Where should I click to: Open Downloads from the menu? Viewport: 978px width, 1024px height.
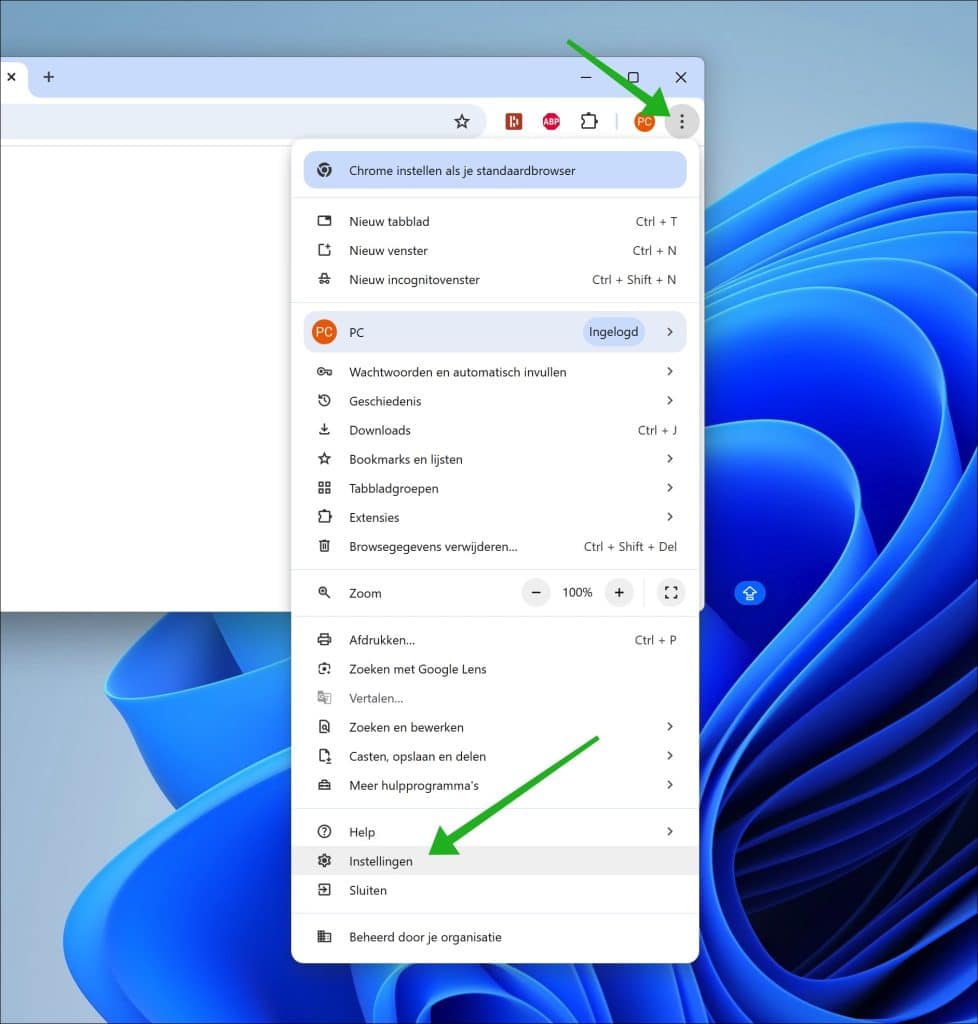pyautogui.click(x=495, y=430)
